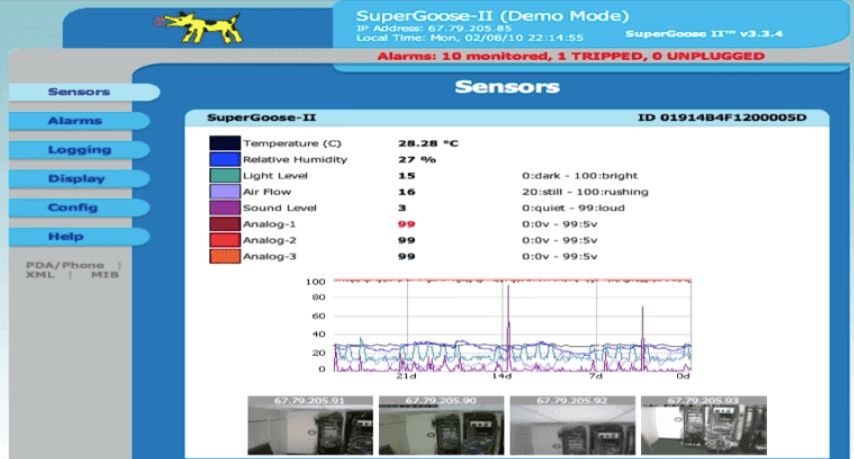Click the Air Flow label
This screenshot has height=459, width=854.
tap(267, 192)
